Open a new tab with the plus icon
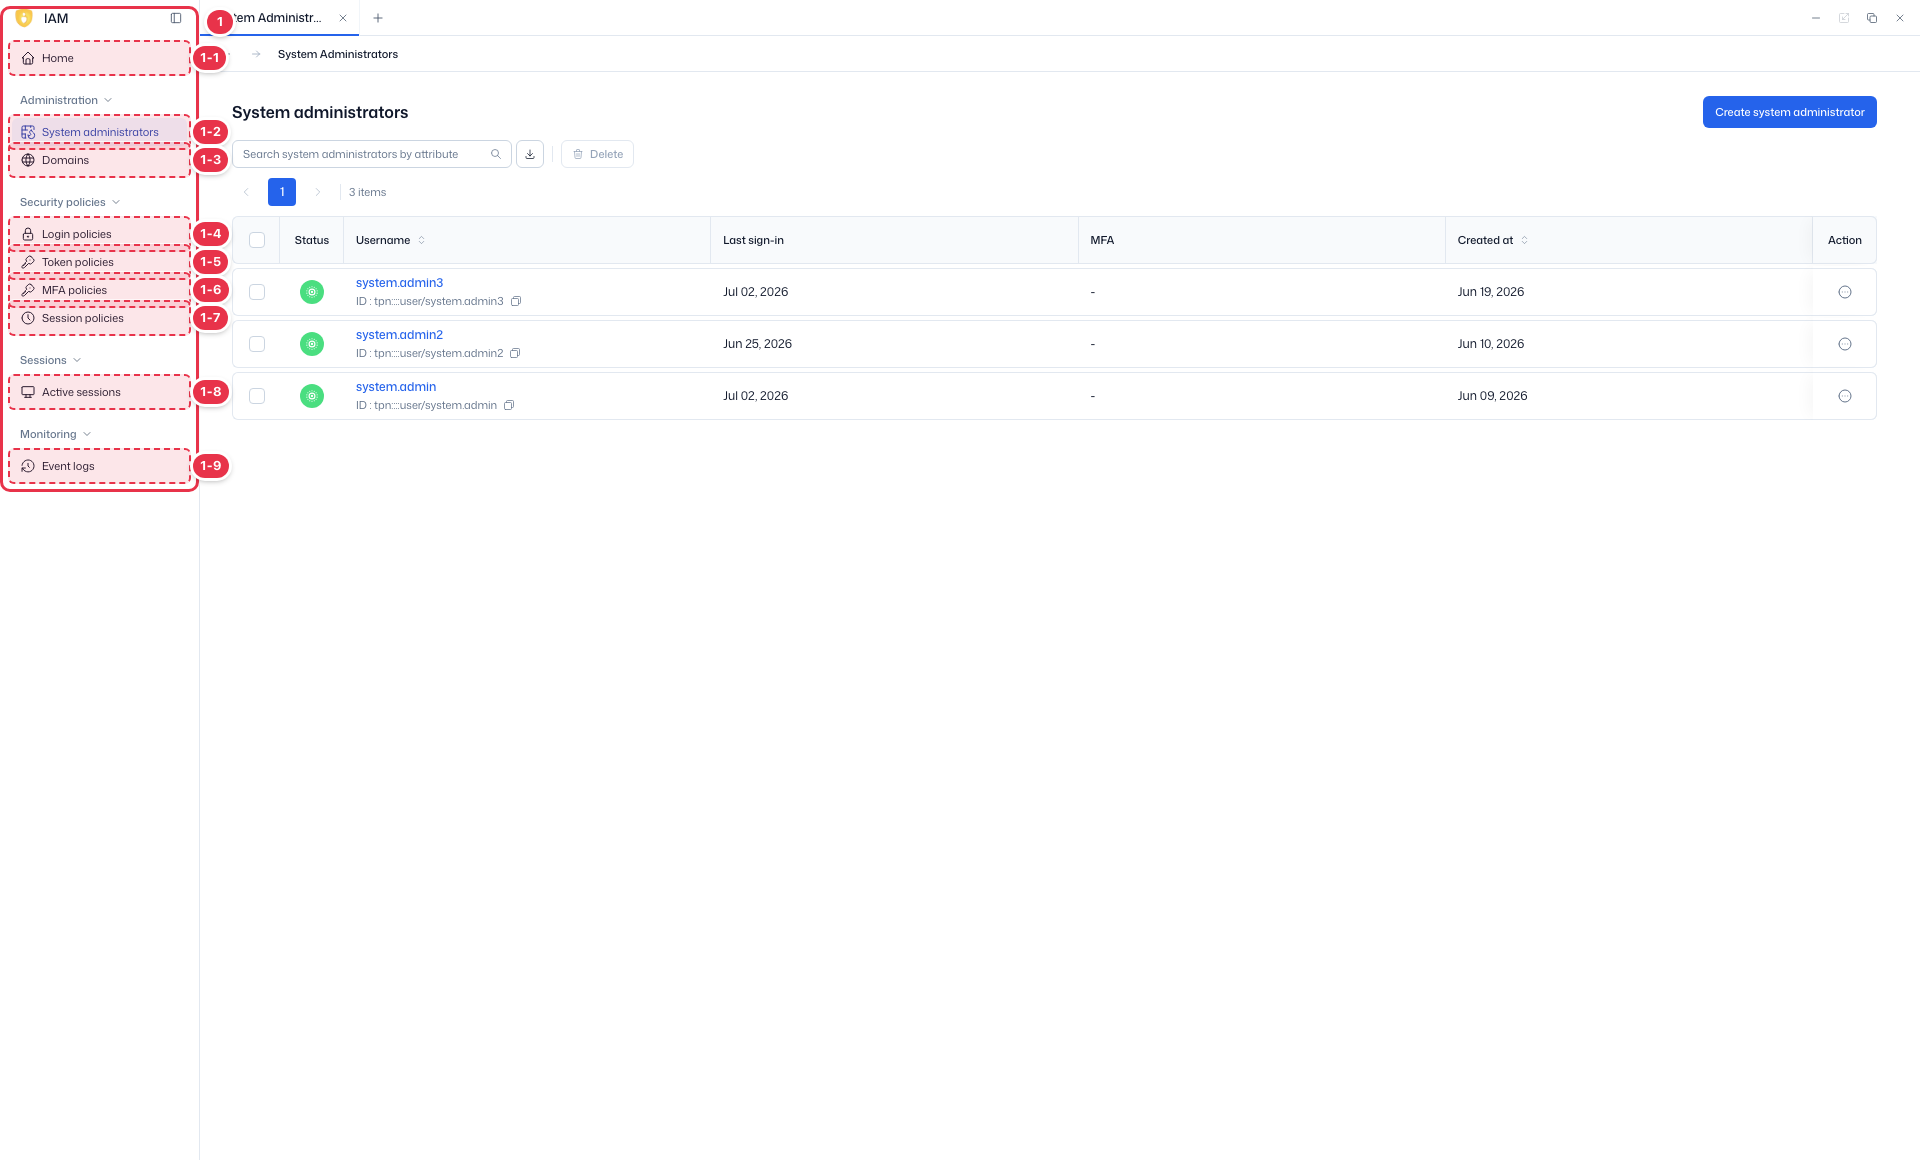Image resolution: width=1920 pixels, height=1160 pixels. point(378,18)
